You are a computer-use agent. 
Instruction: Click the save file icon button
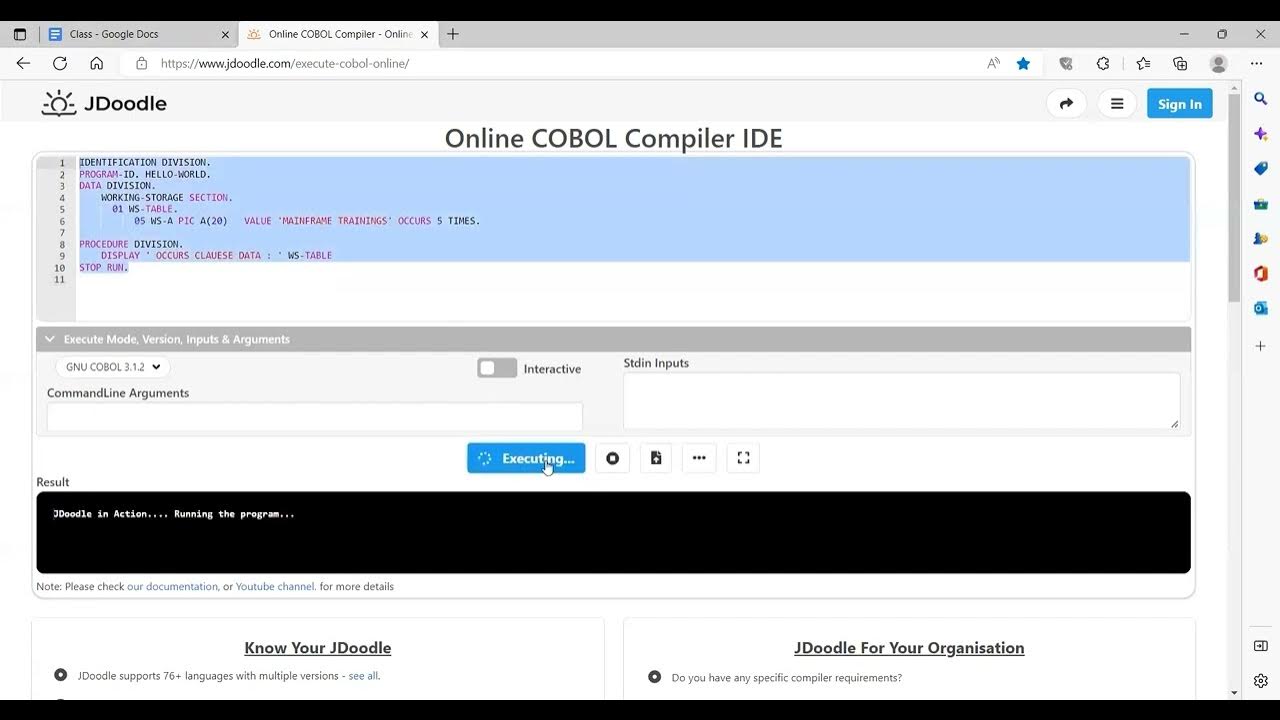656,458
